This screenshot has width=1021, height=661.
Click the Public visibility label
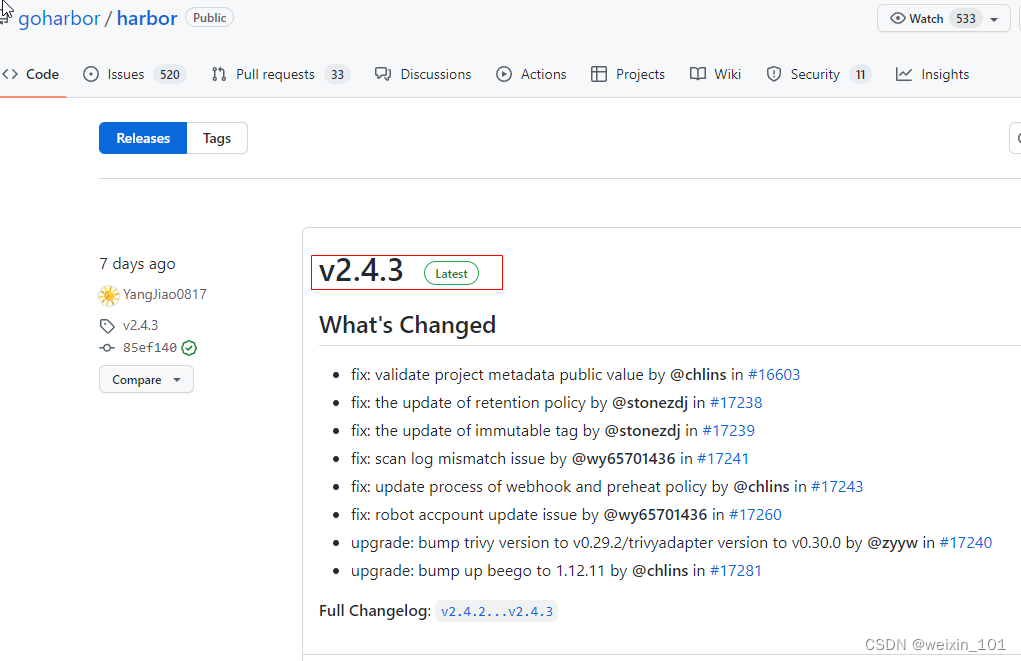[x=210, y=18]
